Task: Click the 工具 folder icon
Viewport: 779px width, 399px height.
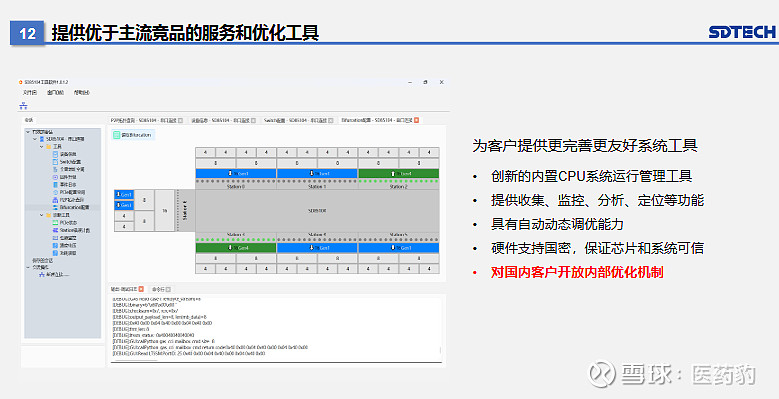Action: tap(49, 147)
